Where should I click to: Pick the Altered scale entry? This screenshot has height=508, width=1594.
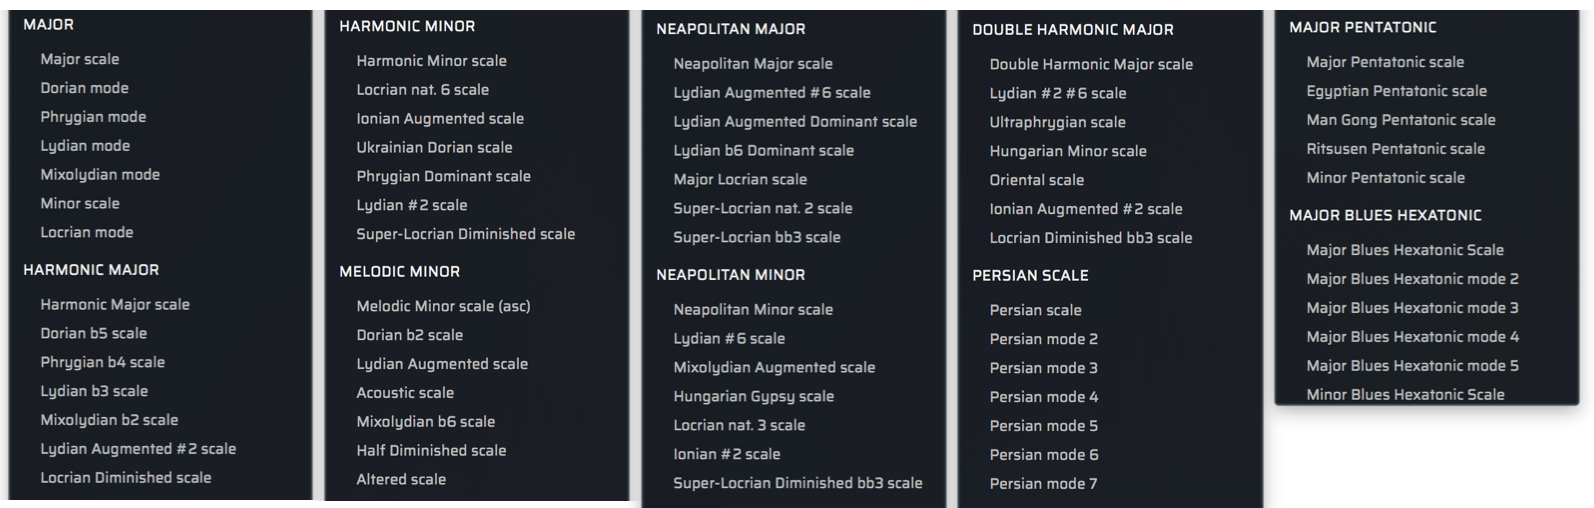click(401, 479)
